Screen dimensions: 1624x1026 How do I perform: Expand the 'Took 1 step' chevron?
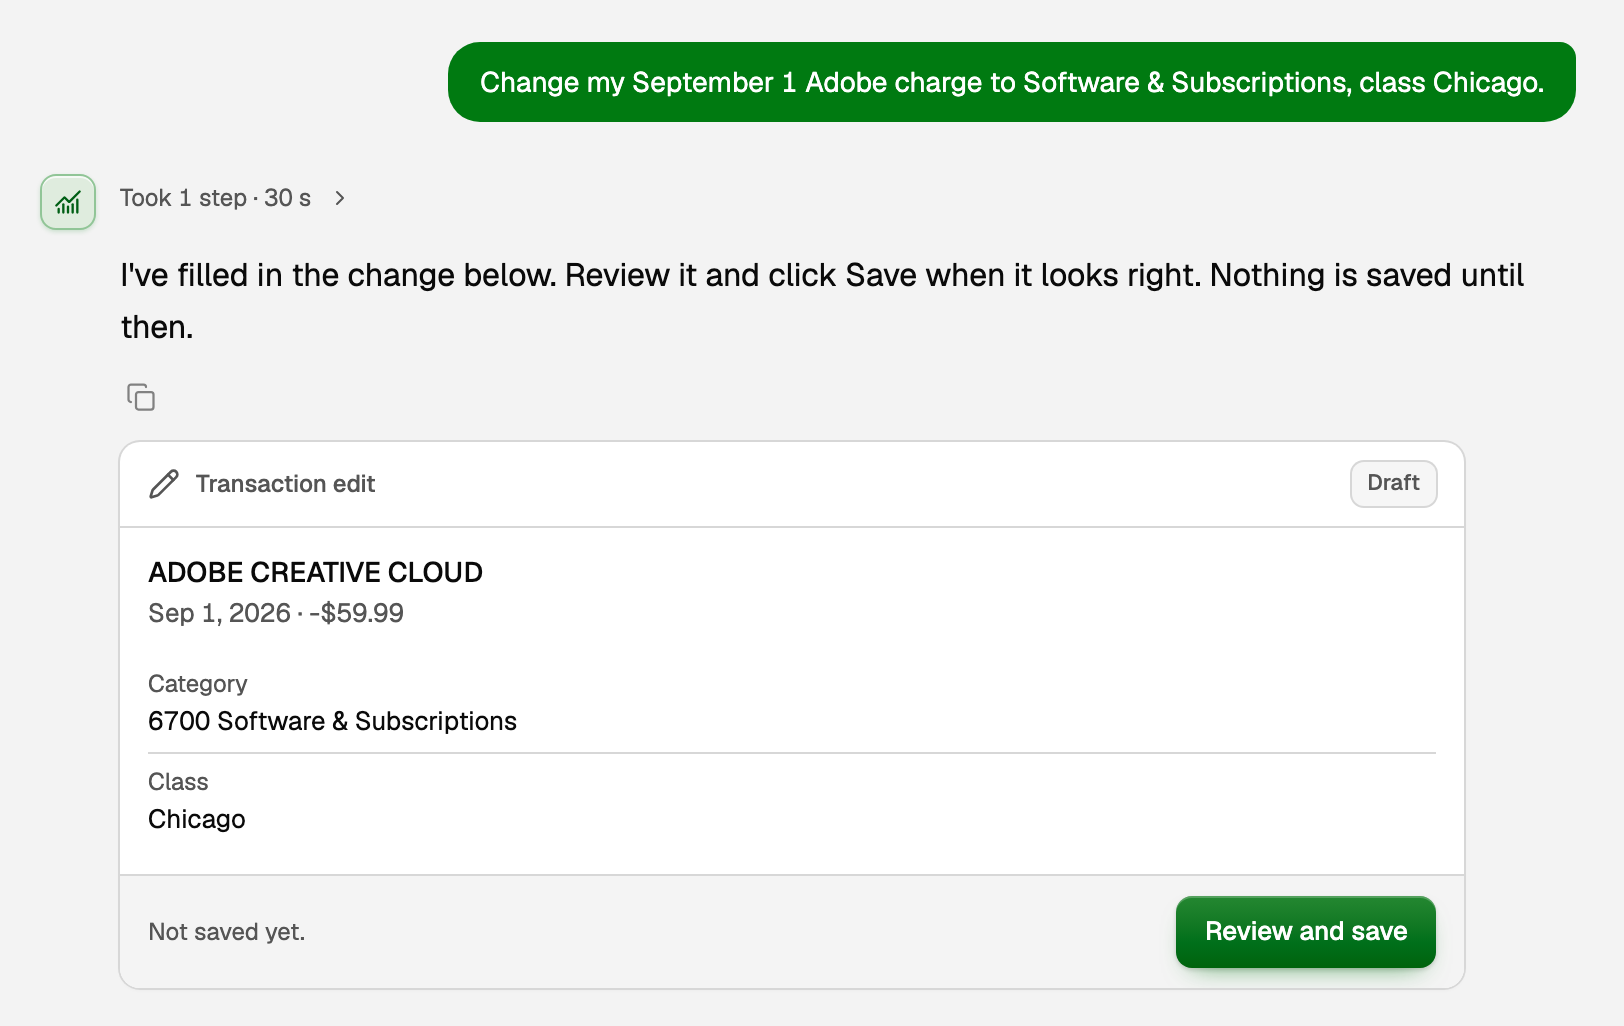click(x=340, y=198)
